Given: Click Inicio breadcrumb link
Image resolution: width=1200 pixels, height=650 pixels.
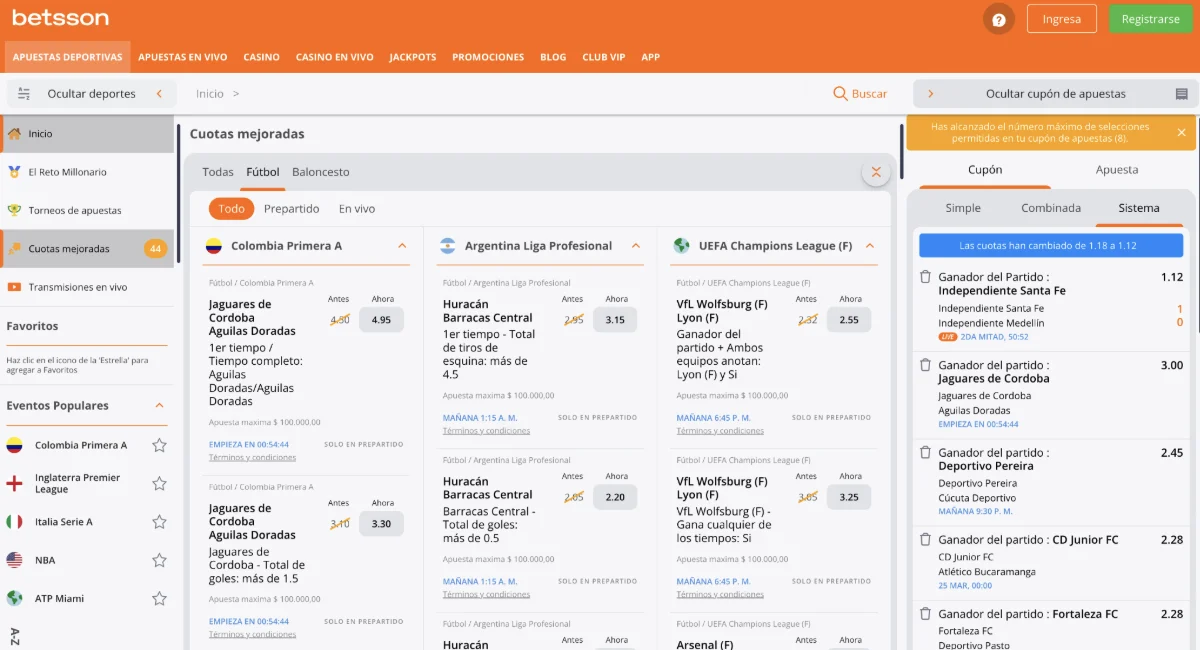Looking at the screenshot, I should (x=210, y=94).
